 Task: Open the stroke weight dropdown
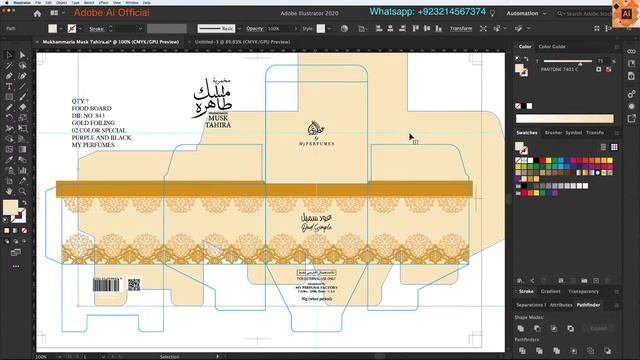click(x=140, y=29)
